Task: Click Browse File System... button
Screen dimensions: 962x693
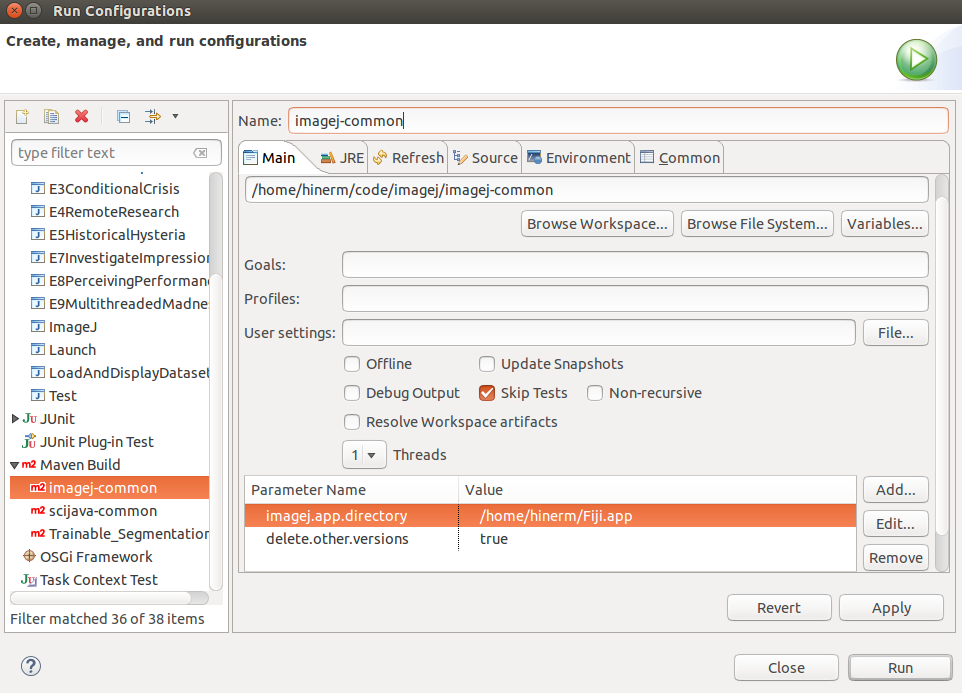Action: pos(757,224)
